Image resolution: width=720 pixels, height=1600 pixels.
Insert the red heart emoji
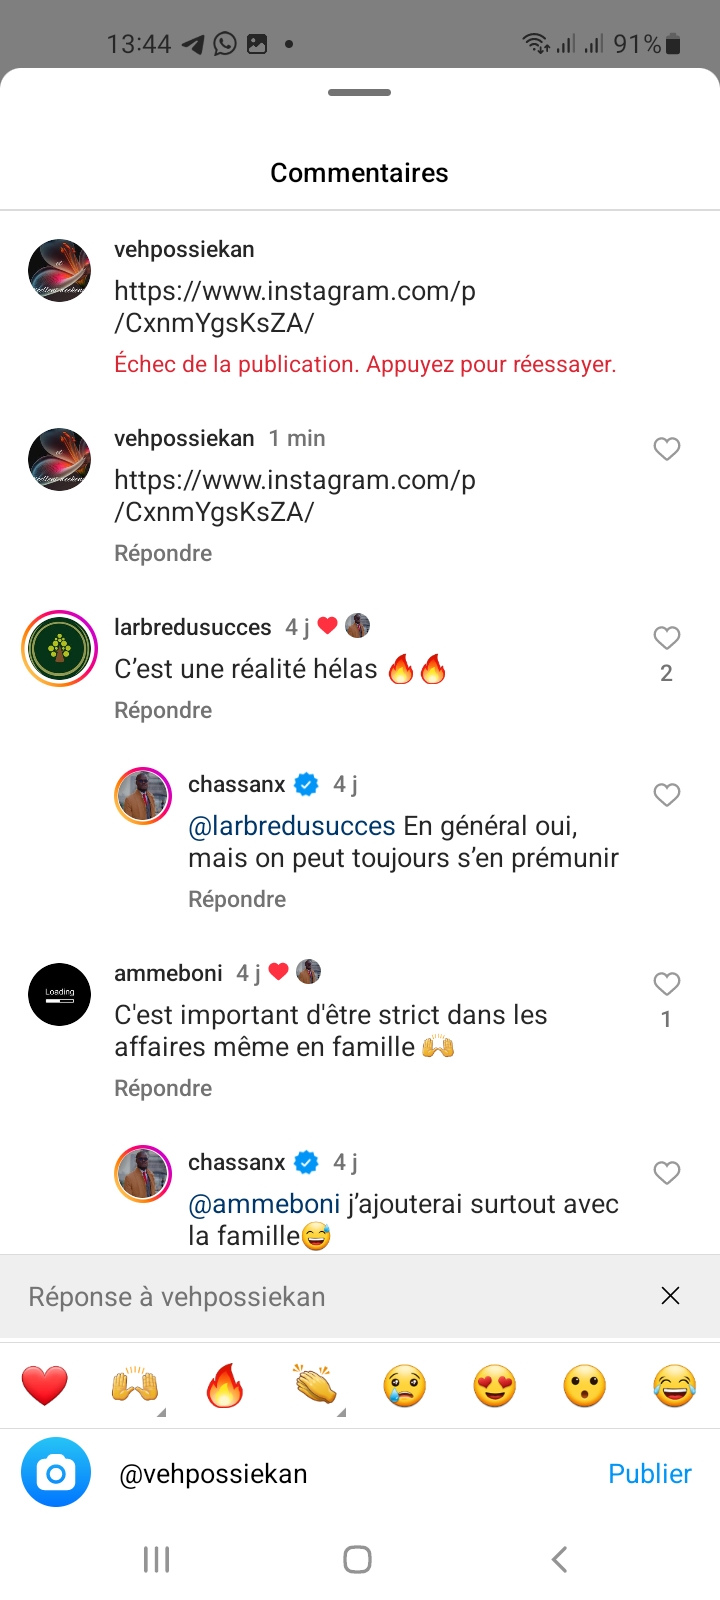coord(45,1387)
